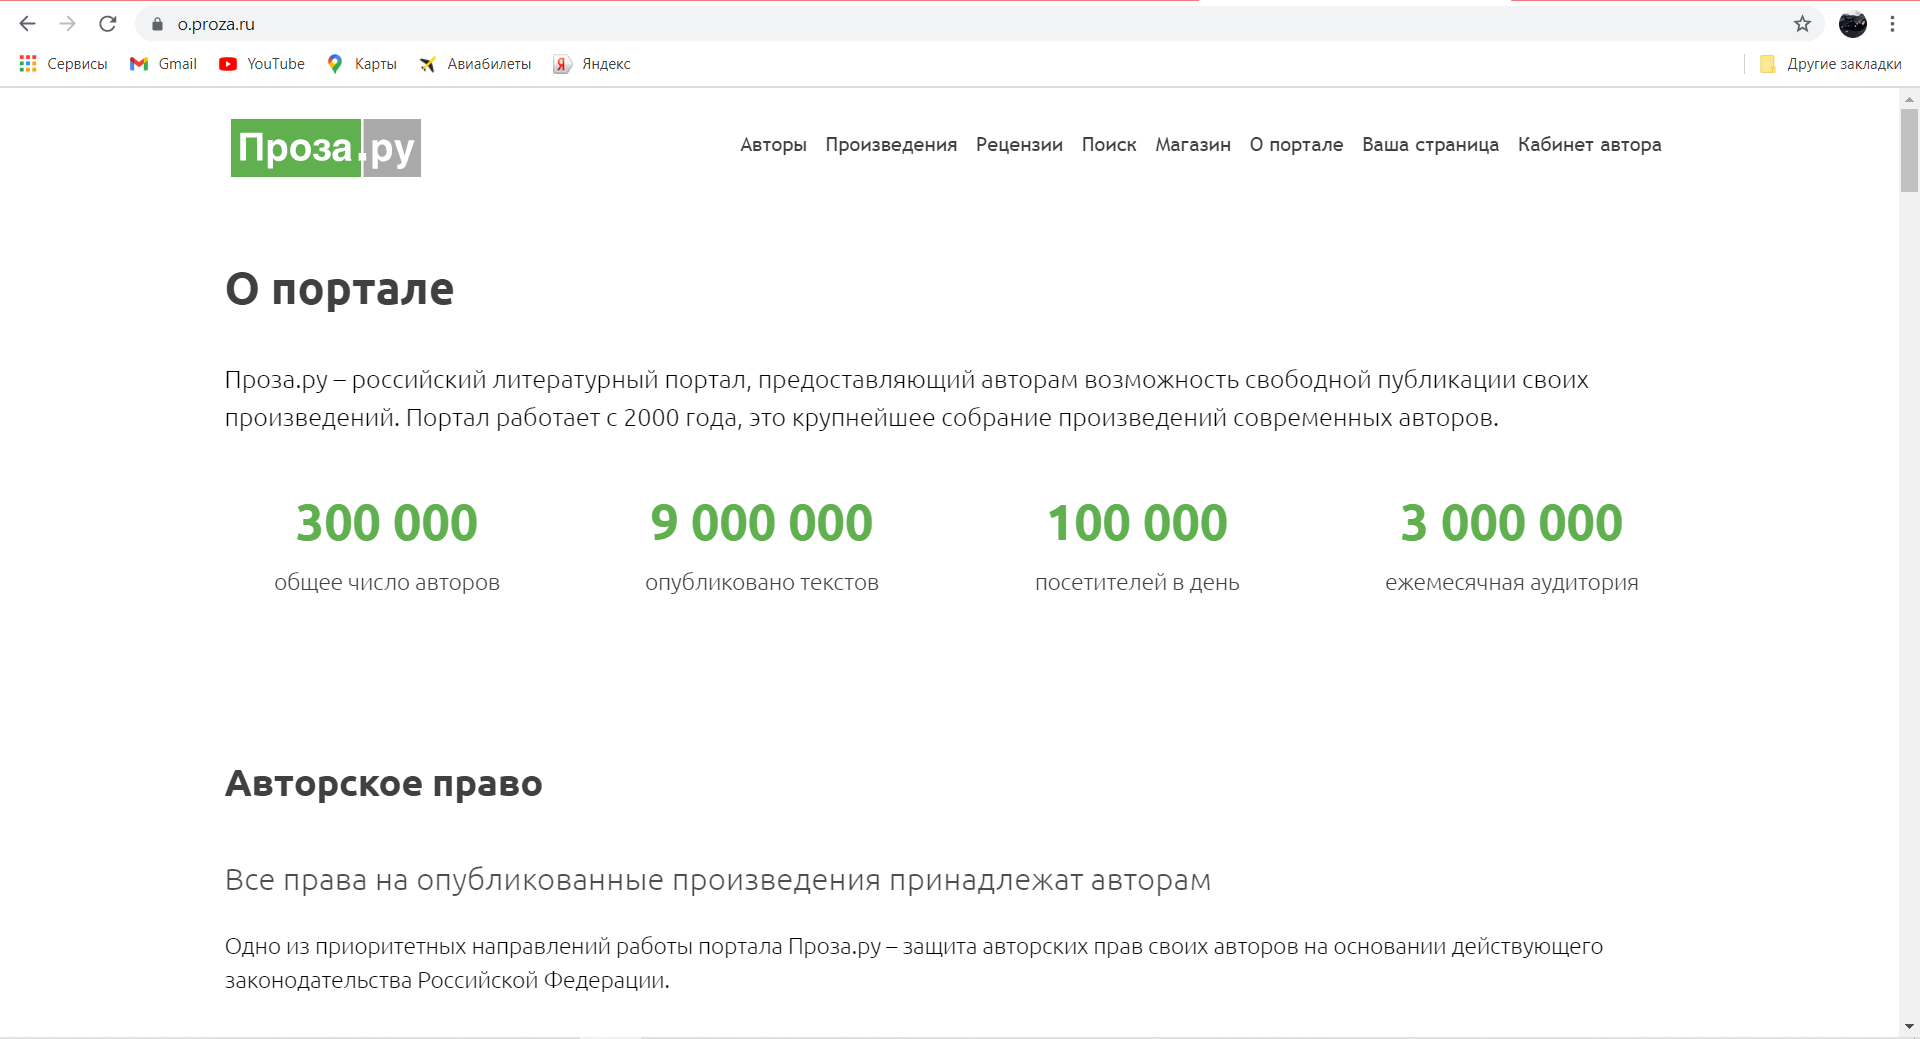Open Кабинет автора link
The width and height of the screenshot is (1920, 1039).
coord(1589,145)
